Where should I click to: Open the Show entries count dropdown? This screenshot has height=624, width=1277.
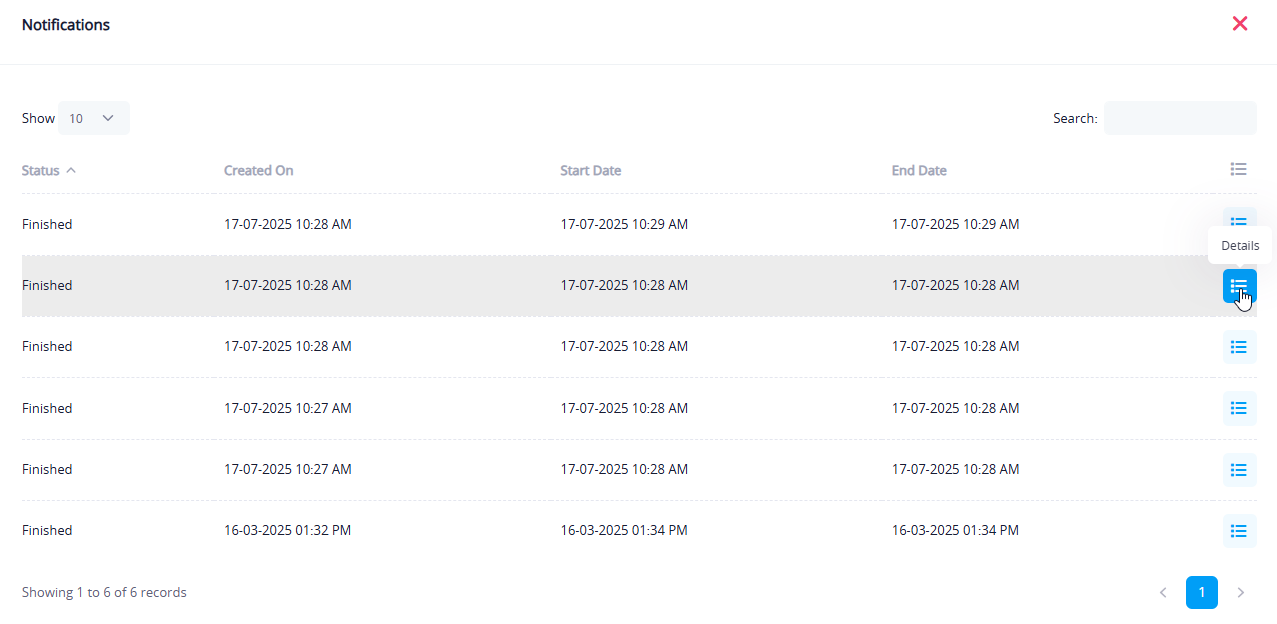[93, 118]
